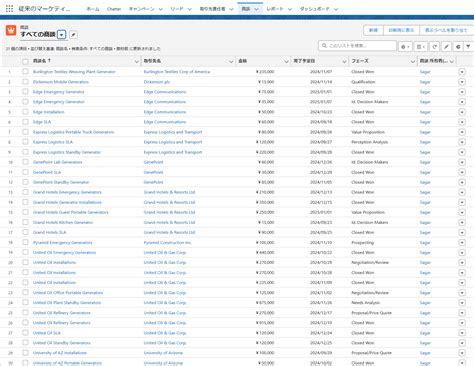This screenshot has width=474, height=366.
Task: Open row actions for University of AZ Installations
Action: pos(462,353)
